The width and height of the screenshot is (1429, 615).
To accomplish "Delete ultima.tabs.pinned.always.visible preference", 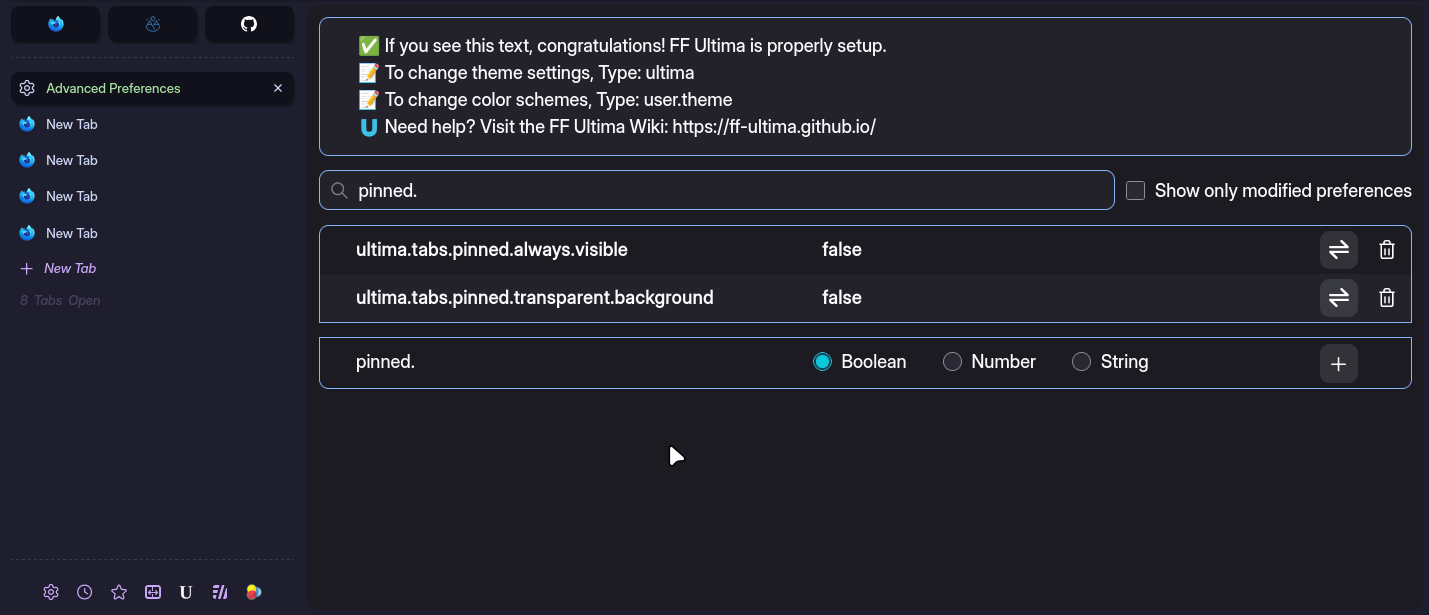I will [x=1387, y=250].
